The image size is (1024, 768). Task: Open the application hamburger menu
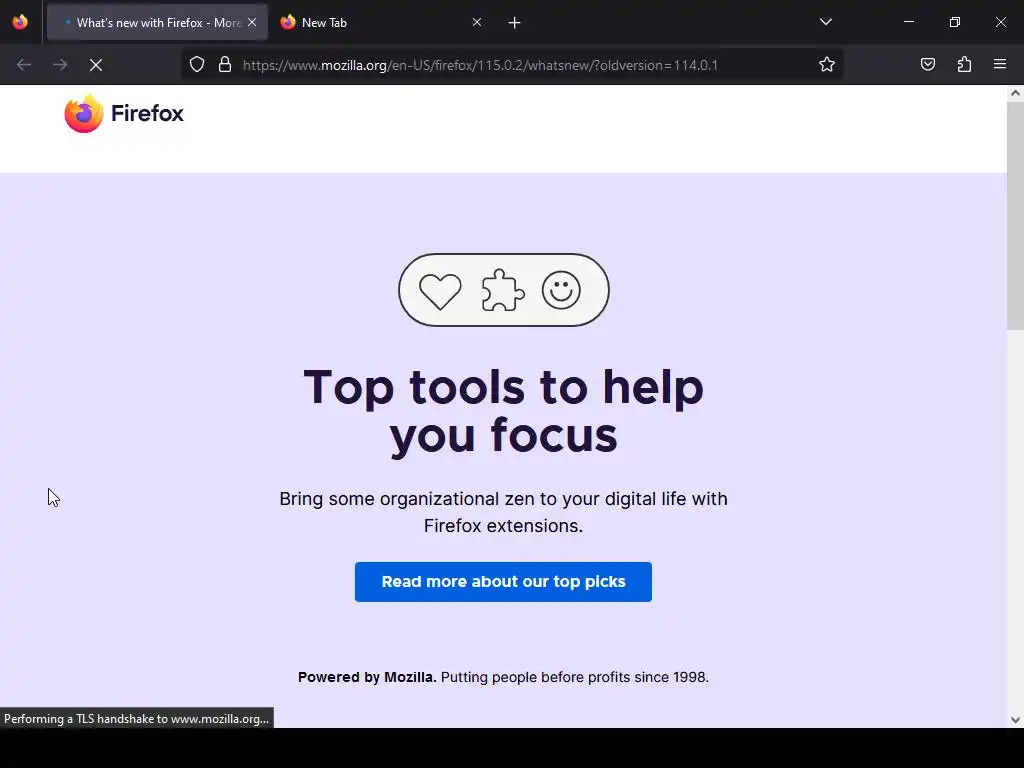coord(1000,65)
